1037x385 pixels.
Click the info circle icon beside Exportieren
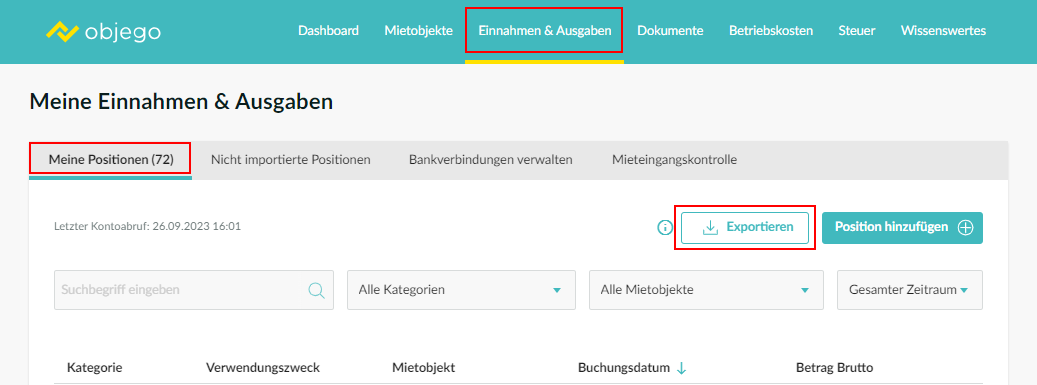(x=665, y=228)
